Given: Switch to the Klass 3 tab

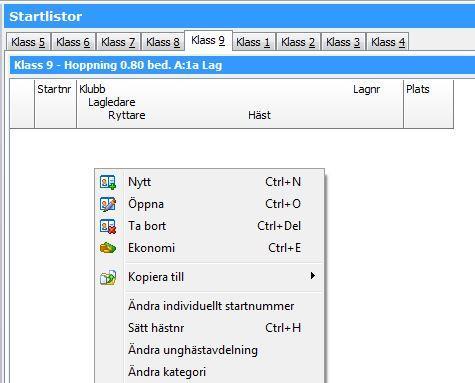Looking at the screenshot, I should (343, 42).
